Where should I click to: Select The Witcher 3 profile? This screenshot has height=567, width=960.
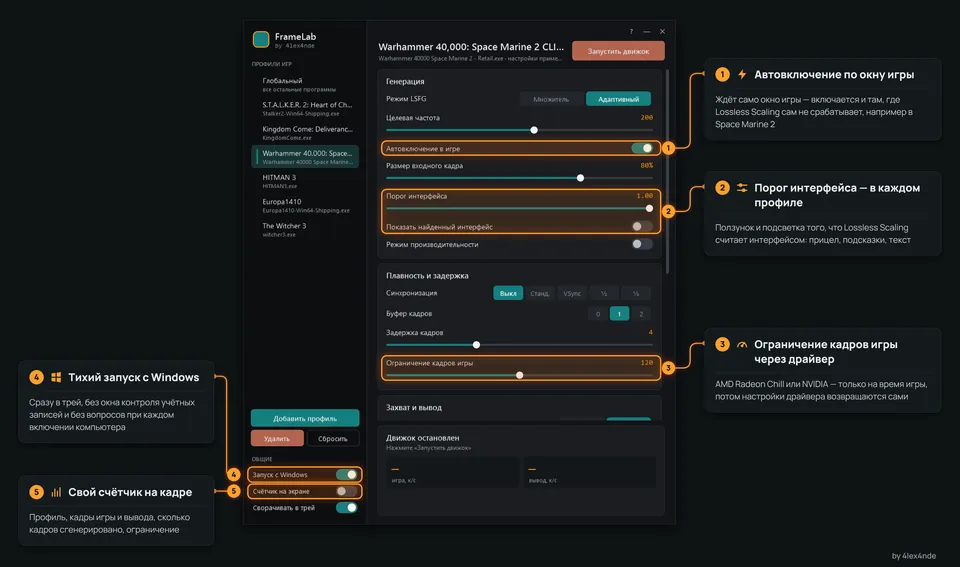(x=305, y=230)
